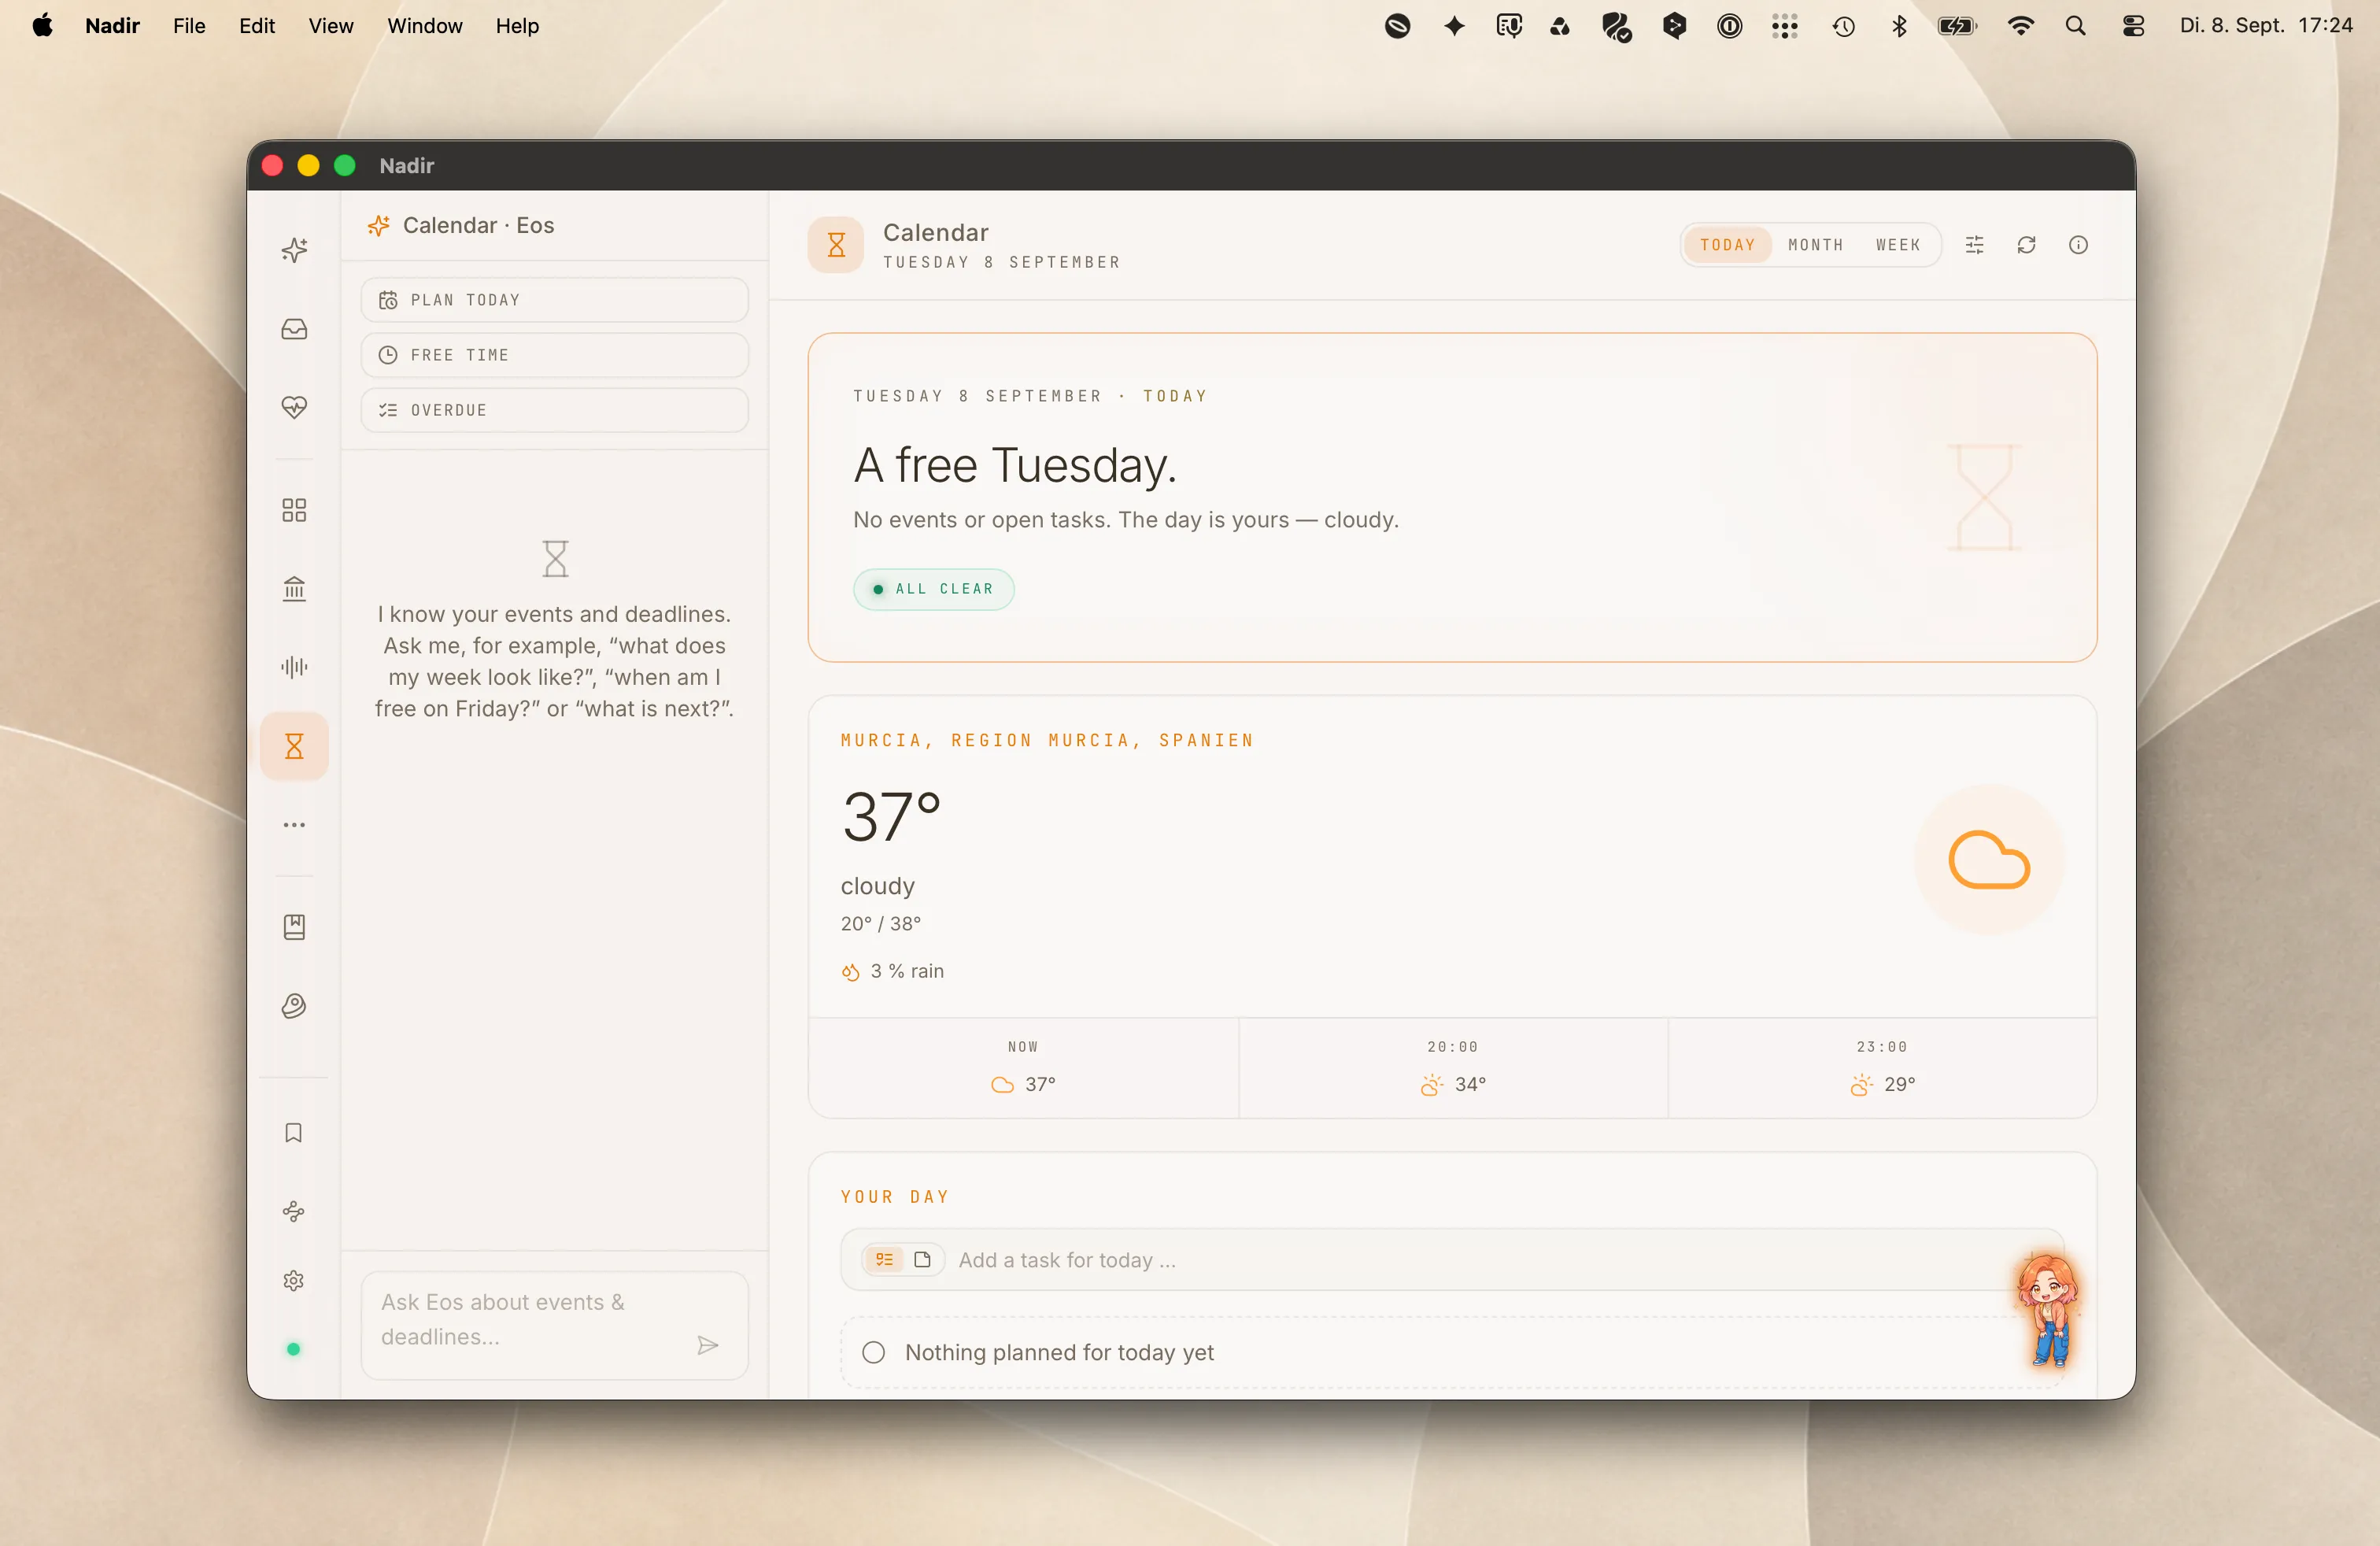Open calendar filter sliders icon

[1975, 245]
